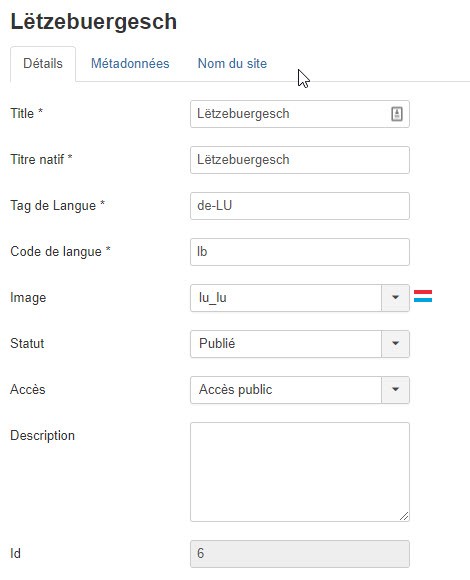The height and width of the screenshot is (580, 470).
Task: Edit the Tag de Langue field
Action: pyautogui.click(x=300, y=206)
